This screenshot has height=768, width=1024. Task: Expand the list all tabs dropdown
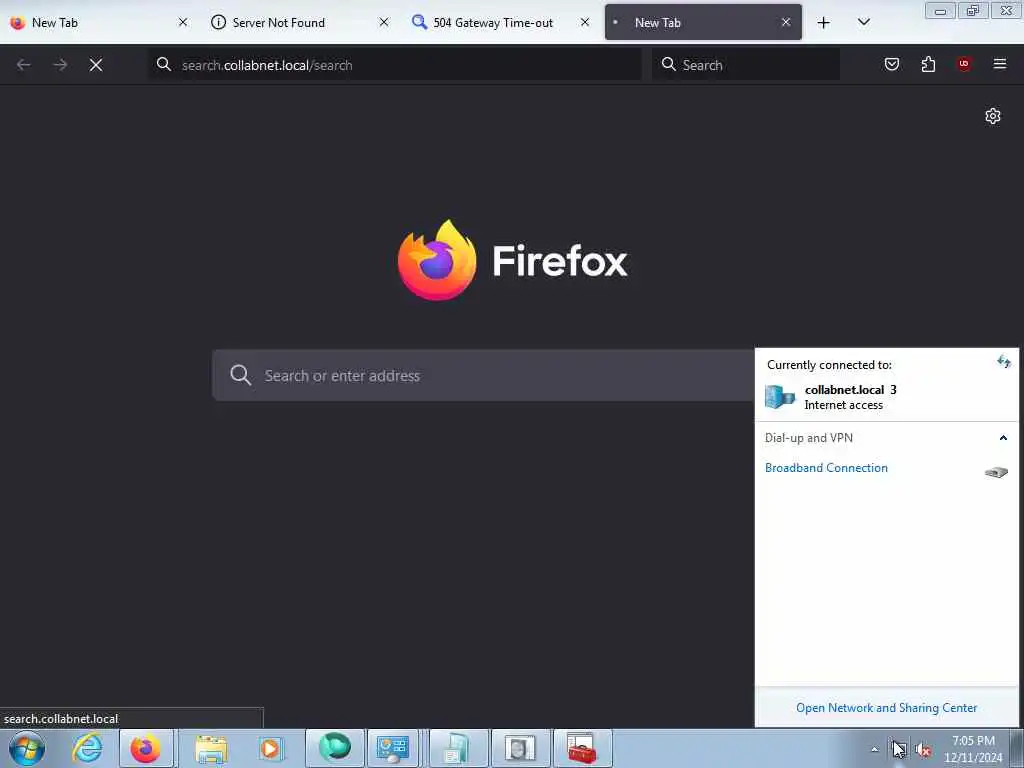pos(863,22)
